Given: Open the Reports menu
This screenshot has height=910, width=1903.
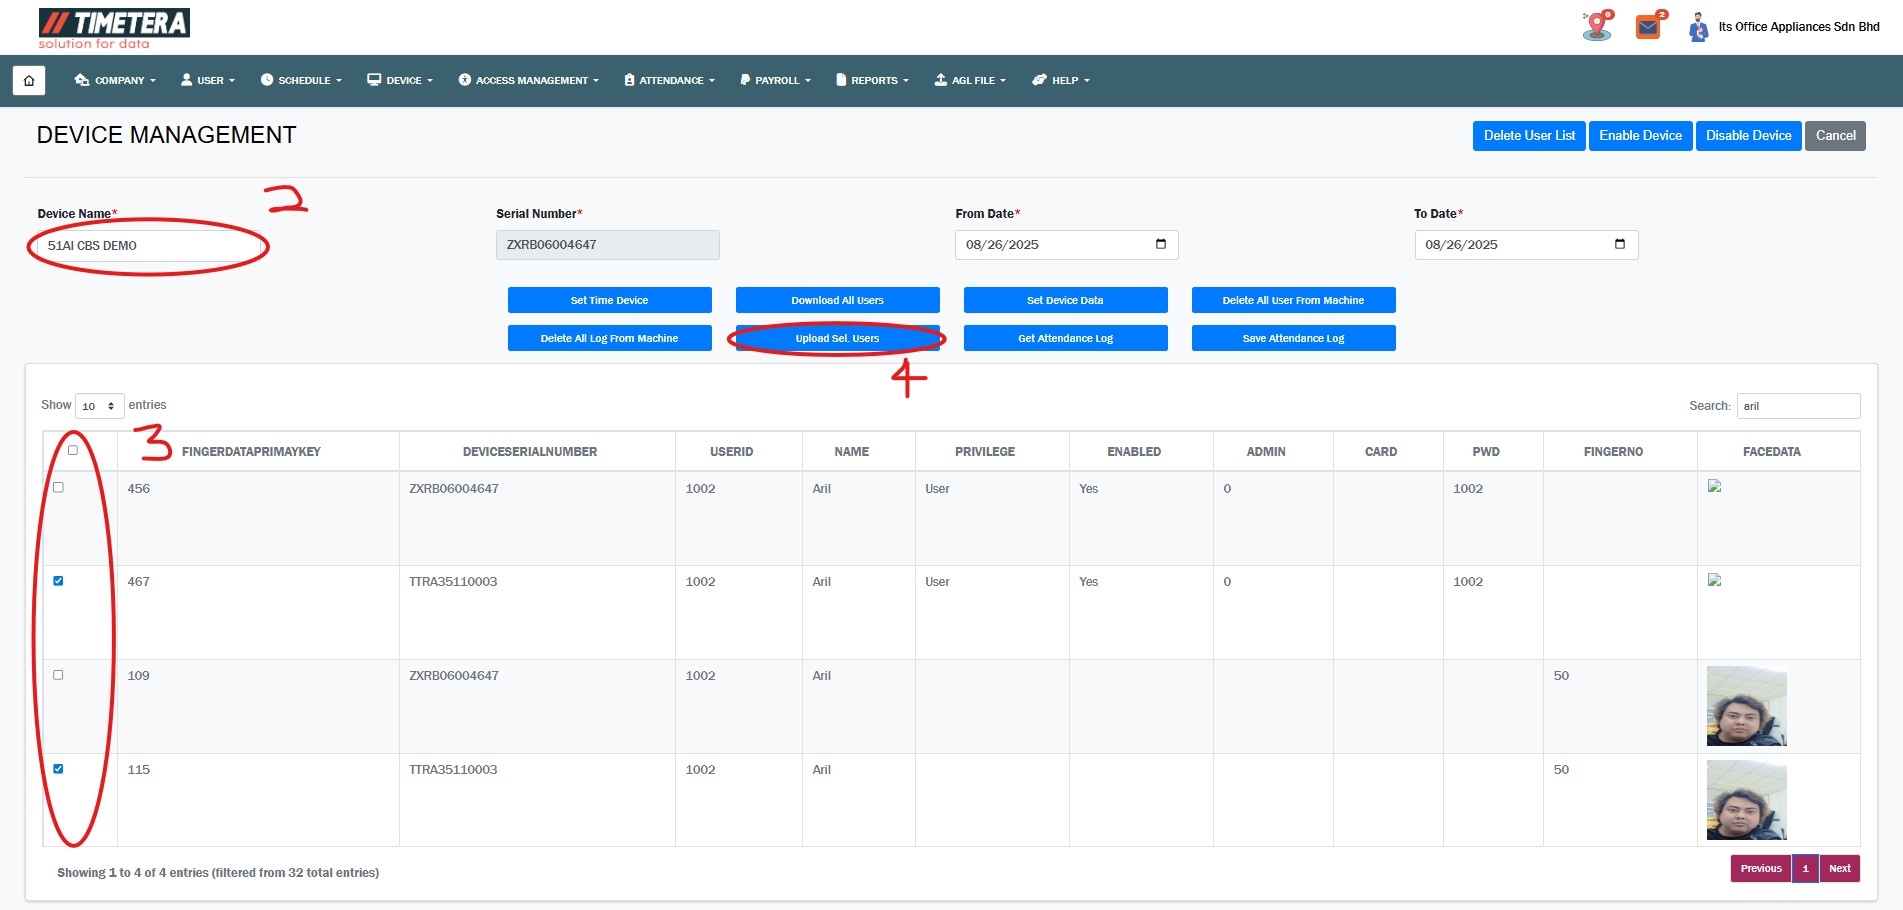Looking at the screenshot, I should click(872, 80).
